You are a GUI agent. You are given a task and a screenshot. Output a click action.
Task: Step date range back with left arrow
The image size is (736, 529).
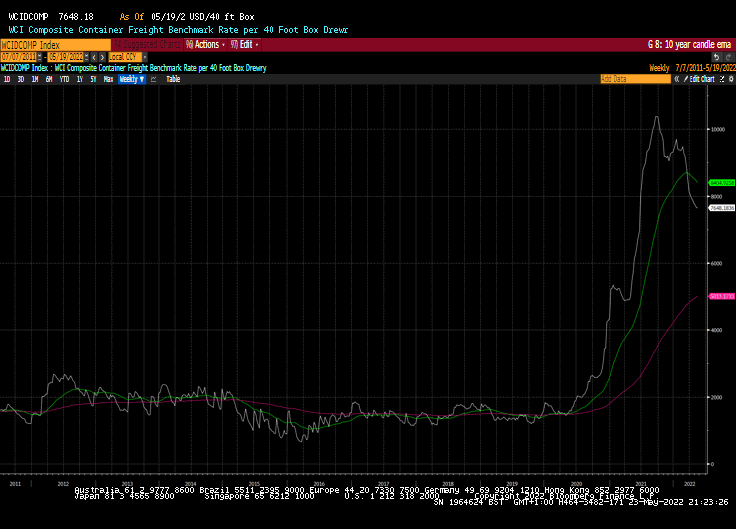(94, 56)
